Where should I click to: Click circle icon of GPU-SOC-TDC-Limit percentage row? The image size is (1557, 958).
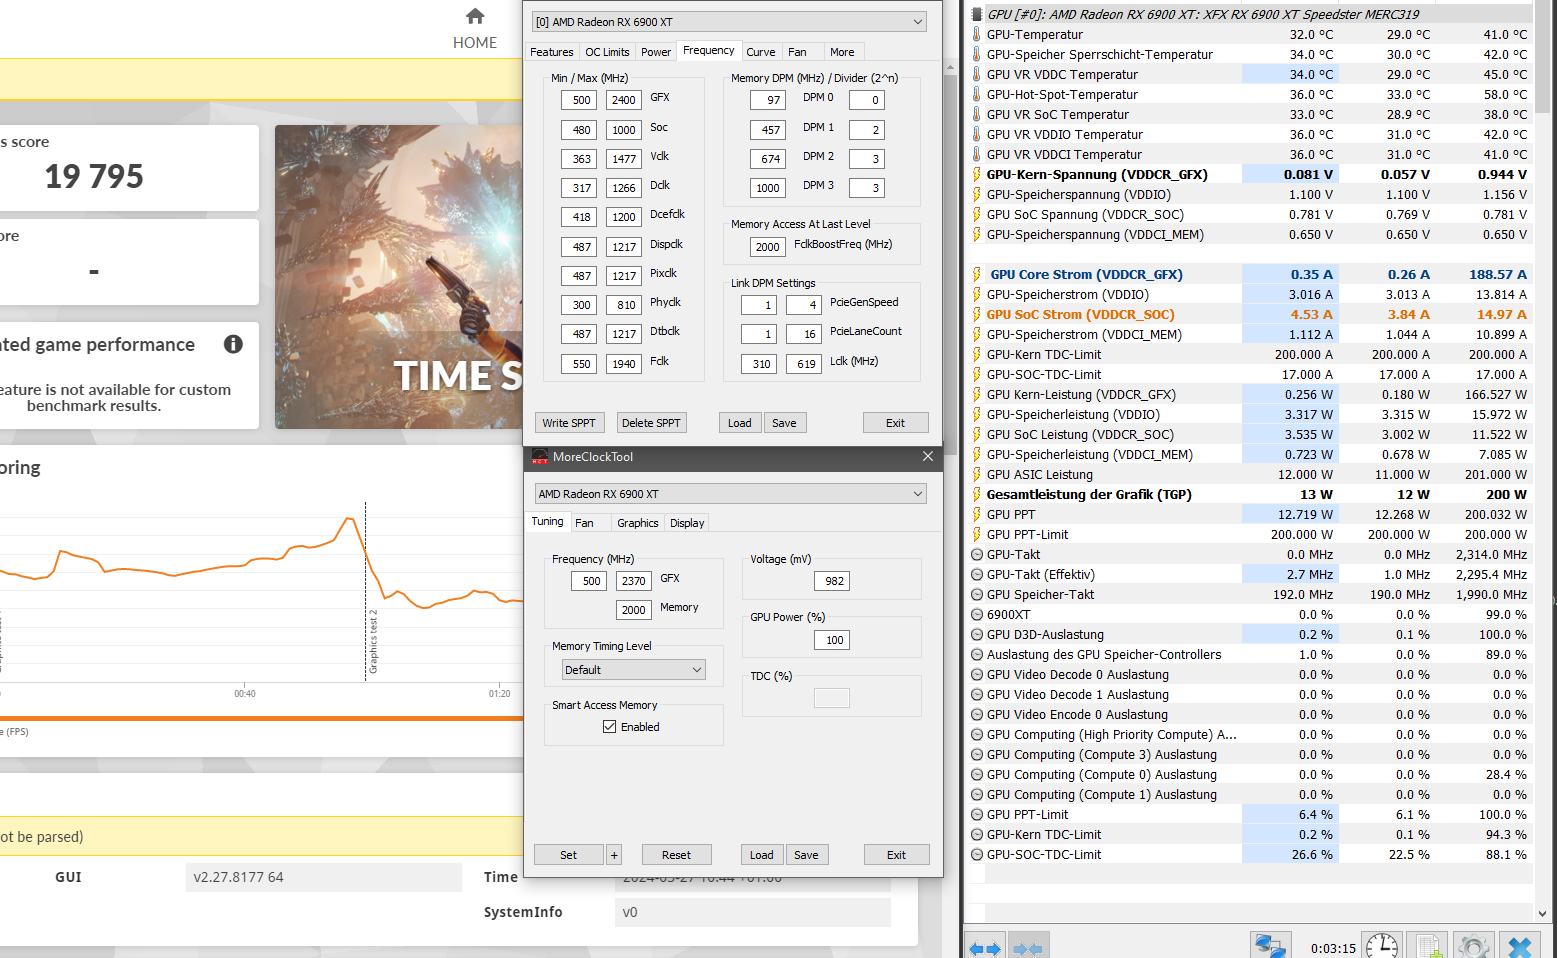(977, 854)
